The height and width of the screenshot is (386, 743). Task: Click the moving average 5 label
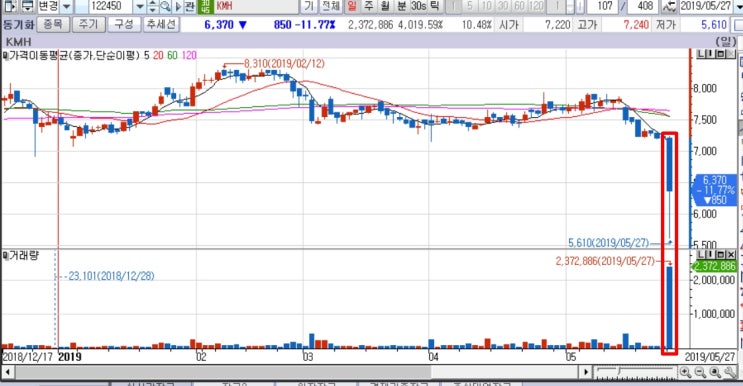point(147,55)
